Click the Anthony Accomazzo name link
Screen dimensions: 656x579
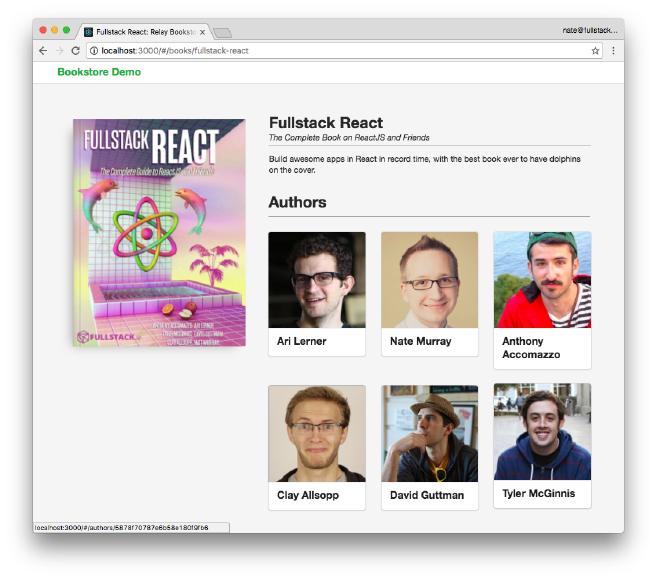[531, 348]
